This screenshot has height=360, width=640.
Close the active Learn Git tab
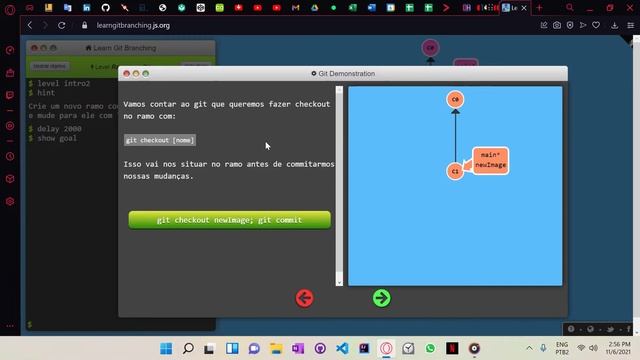point(524,8)
